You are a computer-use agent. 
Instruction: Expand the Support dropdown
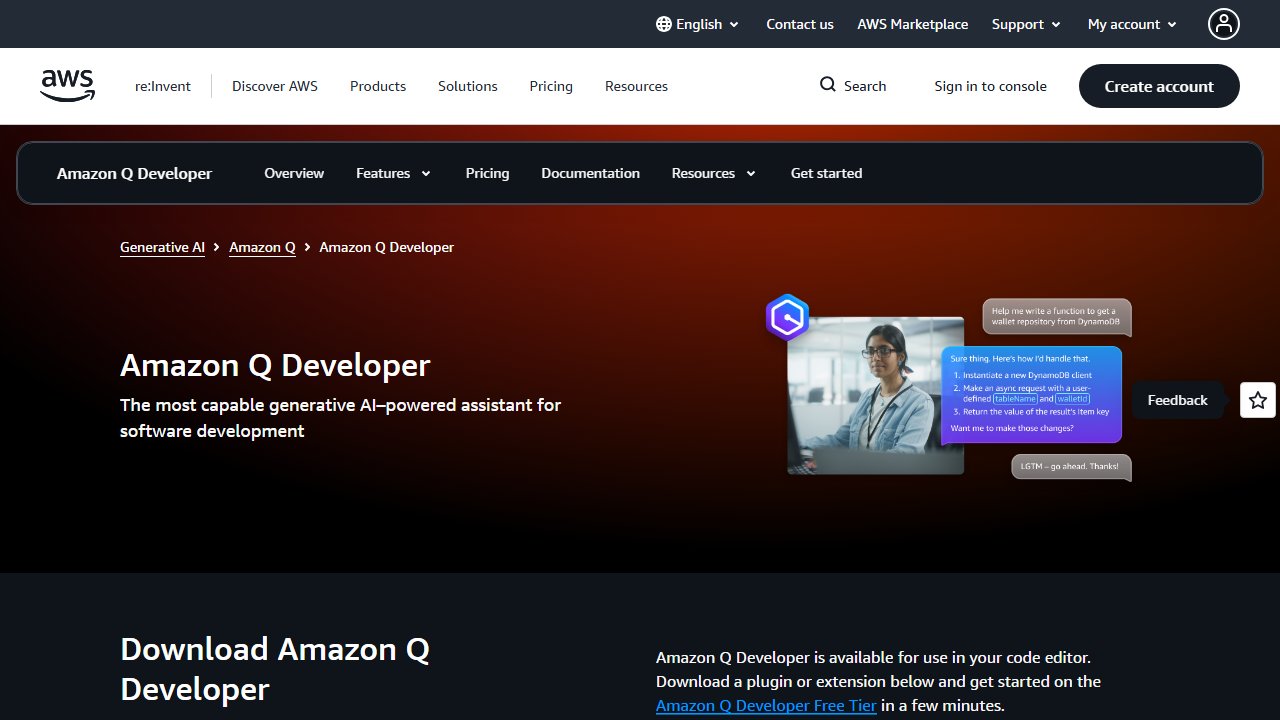coord(1026,24)
